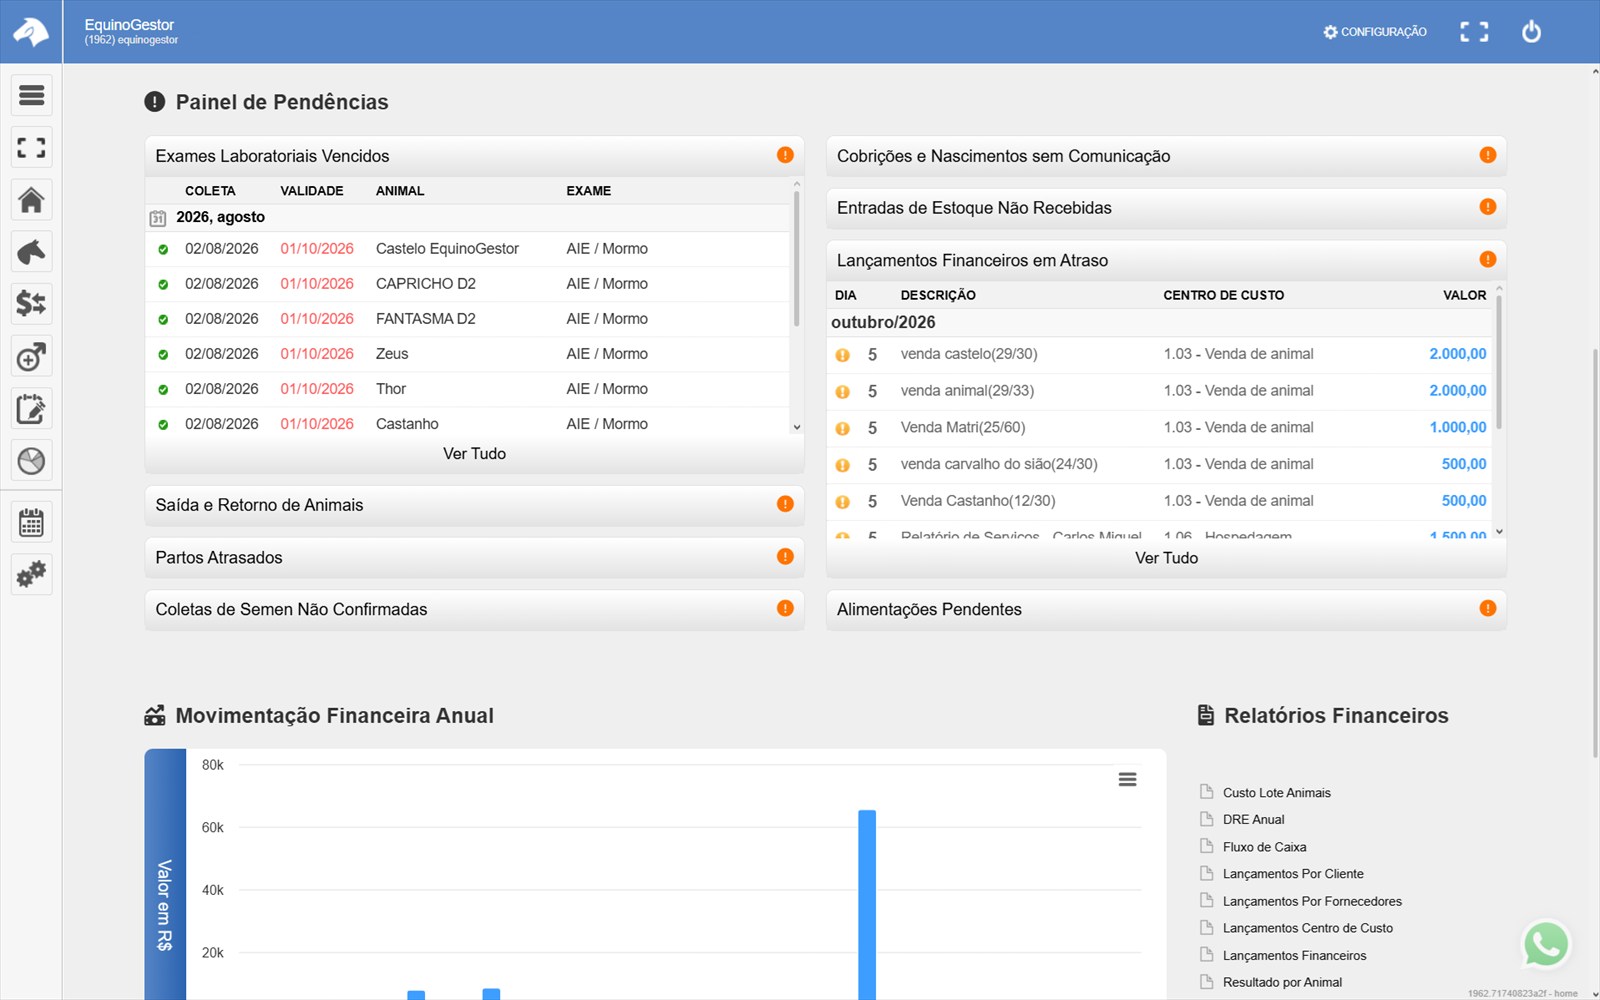Open Lançamentos Por Fornecedores report
This screenshot has width=1600, height=1000.
1312,901
